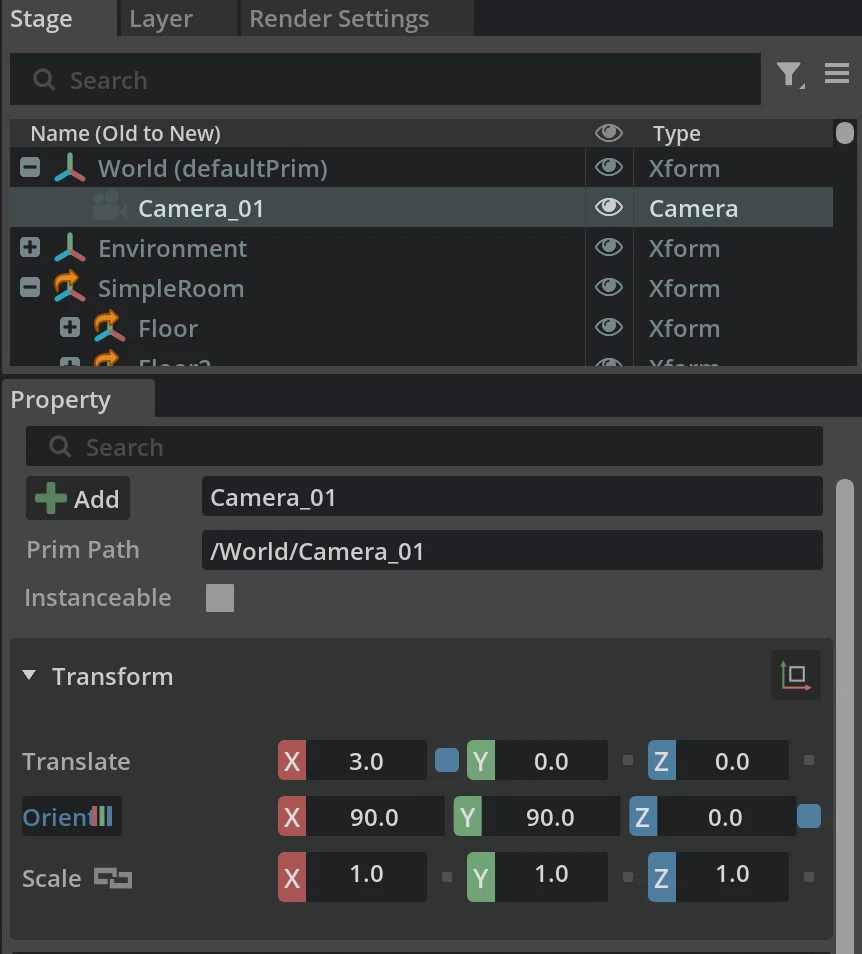862x954 pixels.
Task: Switch to the Layer tab
Action: [161, 18]
